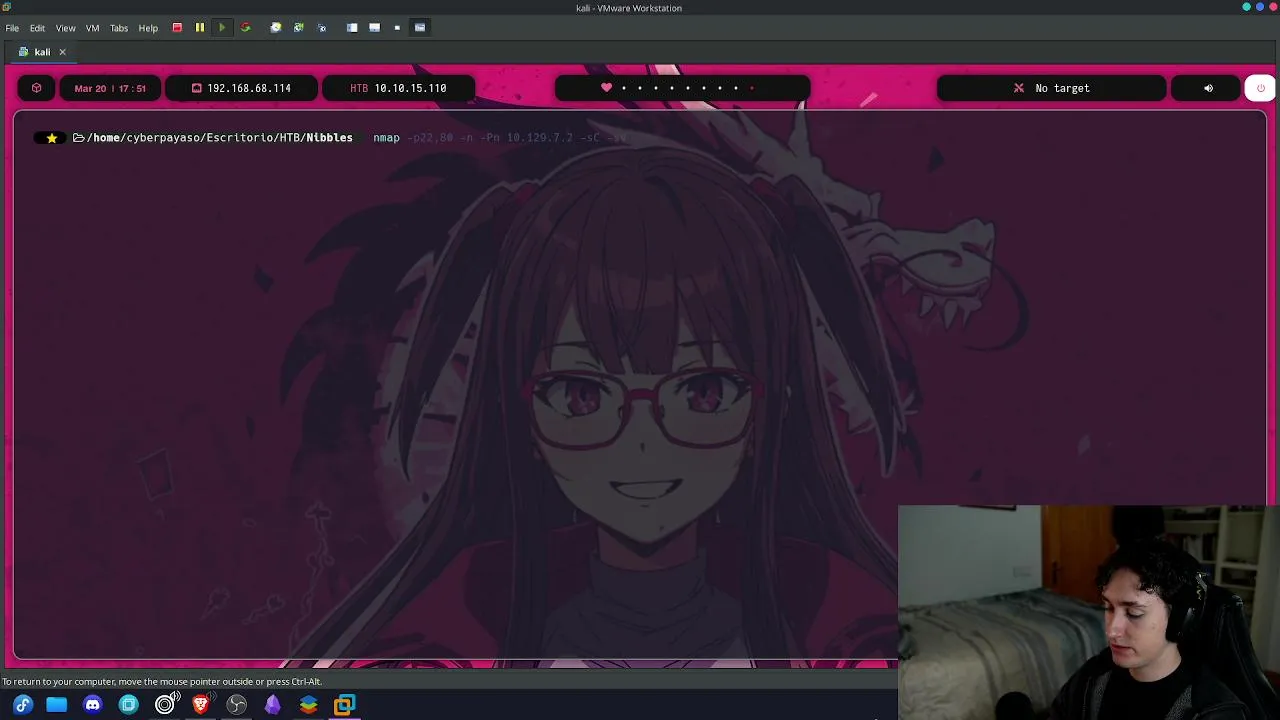Launch Discord from the taskbar

pos(93,705)
